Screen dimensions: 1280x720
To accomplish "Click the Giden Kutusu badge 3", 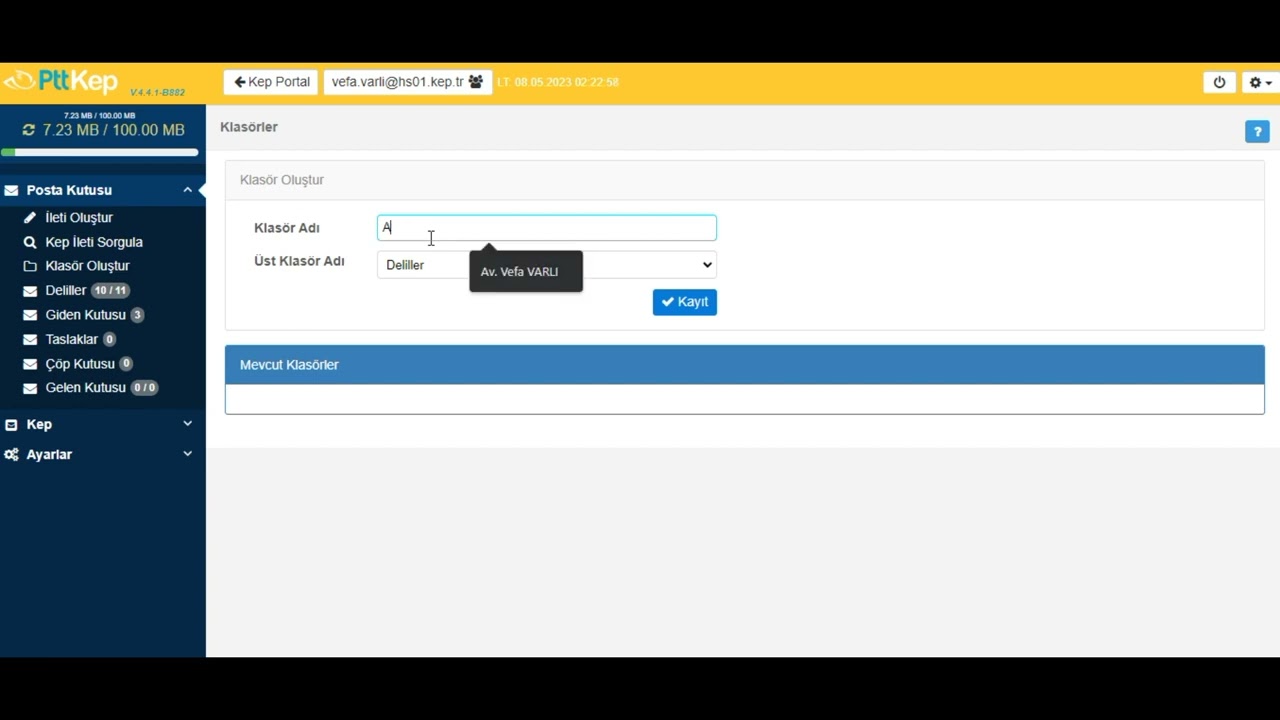I will click(137, 315).
